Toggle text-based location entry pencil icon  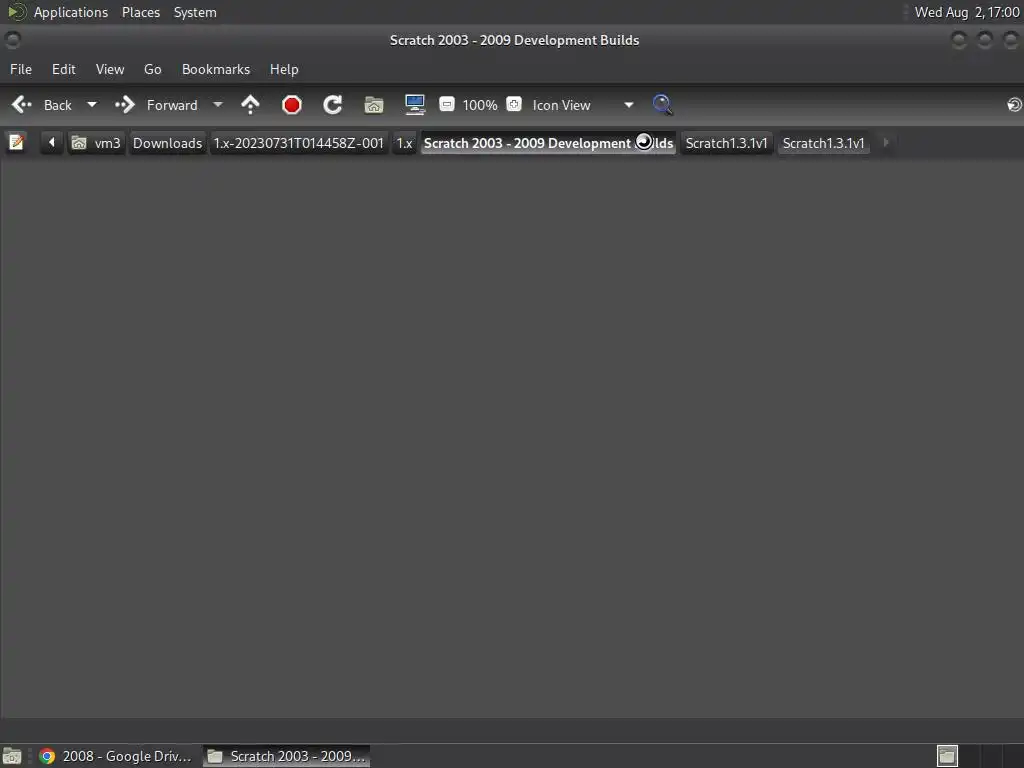pyautogui.click(x=17, y=142)
